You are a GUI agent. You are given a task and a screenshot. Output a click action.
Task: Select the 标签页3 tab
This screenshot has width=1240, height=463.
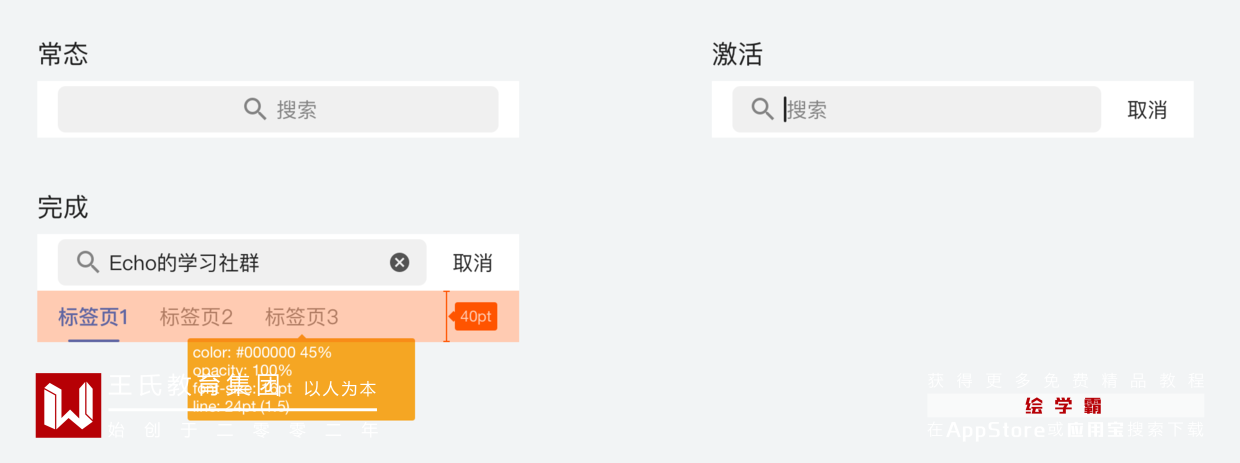[301, 317]
